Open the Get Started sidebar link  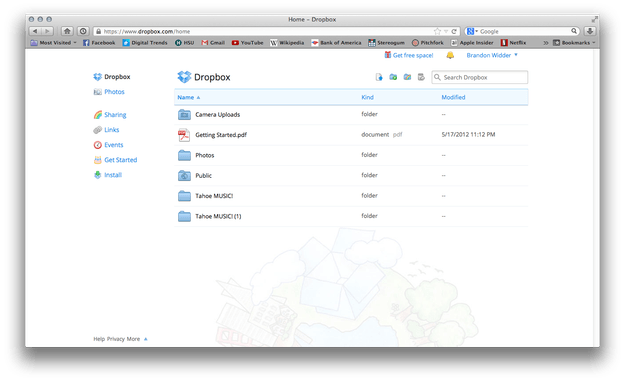(x=121, y=160)
